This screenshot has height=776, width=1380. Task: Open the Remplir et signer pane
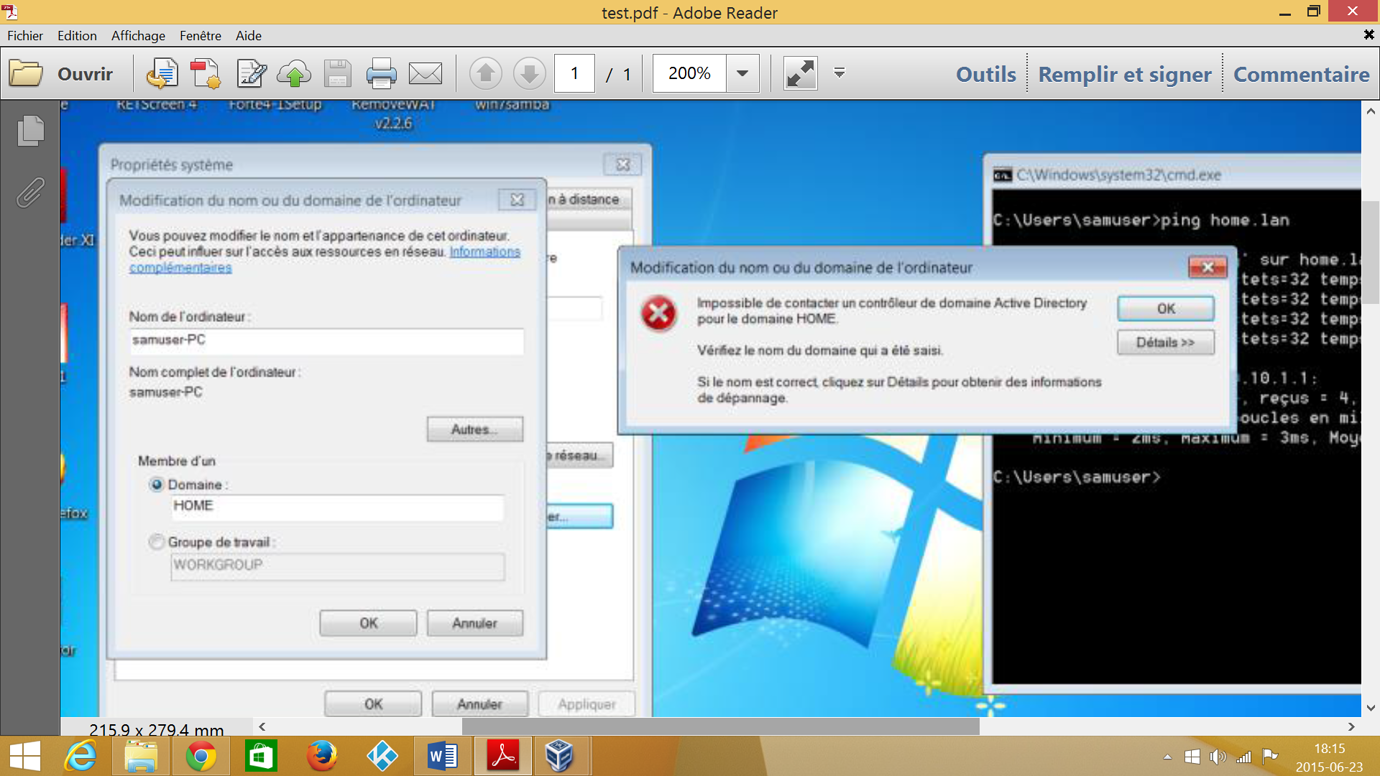point(1125,74)
